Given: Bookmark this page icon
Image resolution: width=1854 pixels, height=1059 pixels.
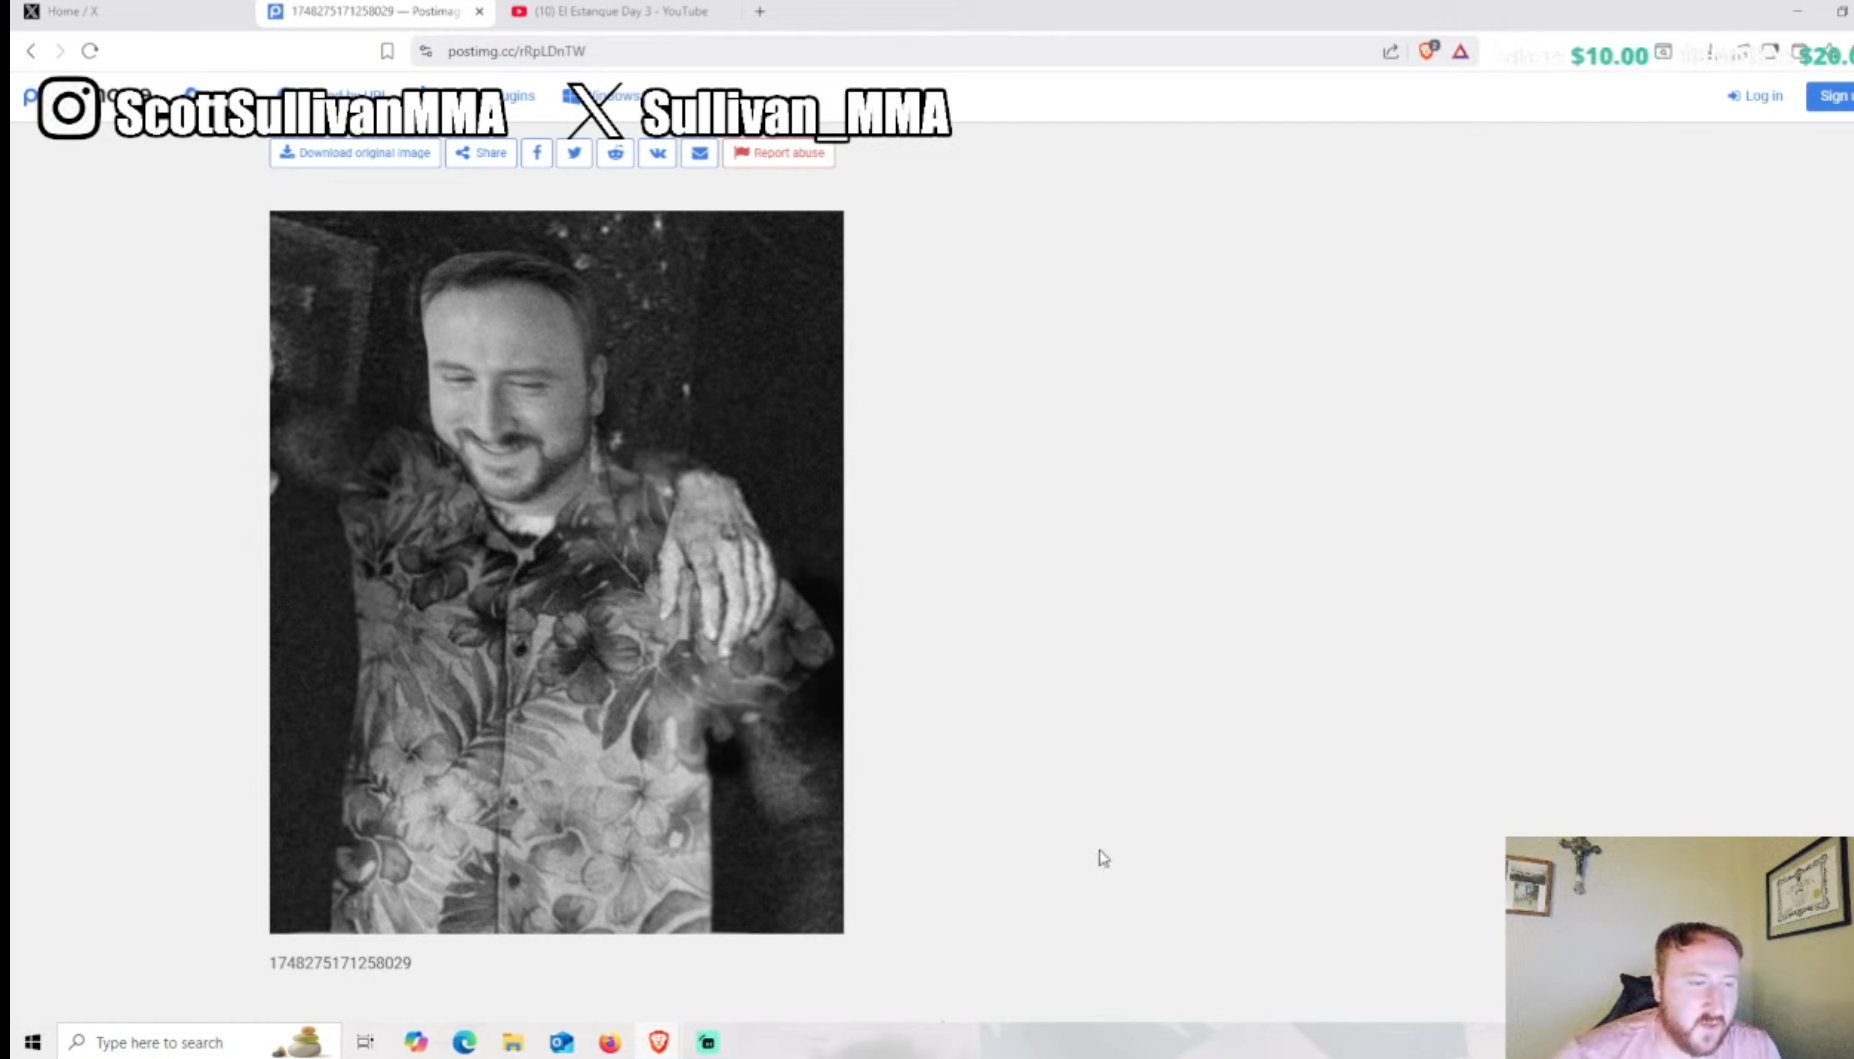Looking at the screenshot, I should pyautogui.click(x=387, y=51).
